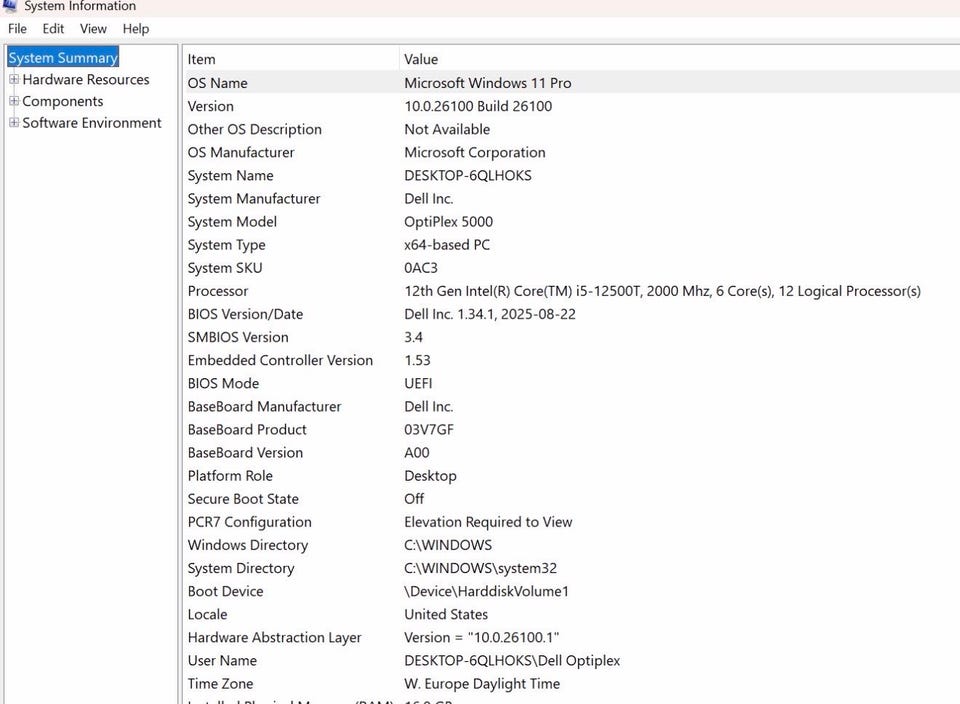Select the Hardware Resources tree label
This screenshot has height=704, width=960.
point(86,80)
